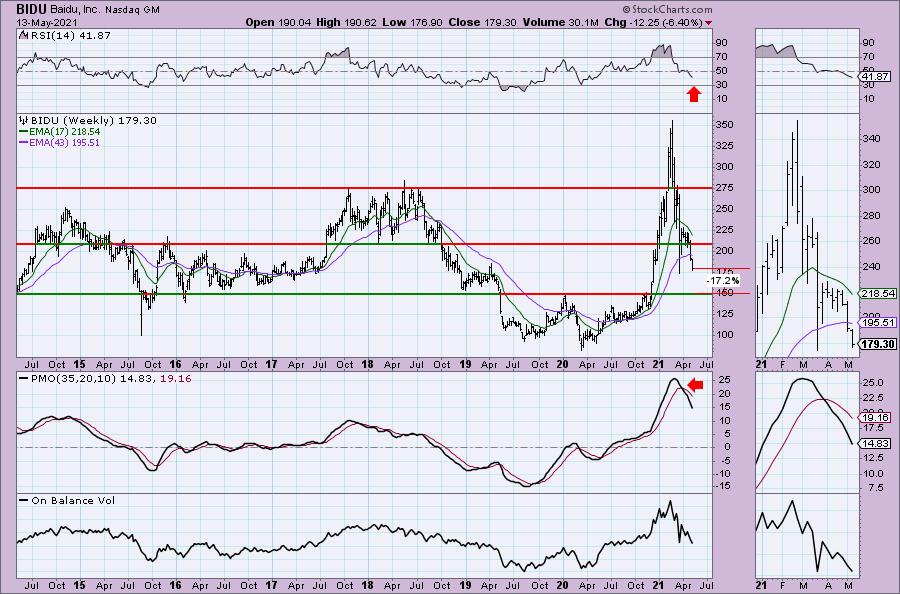The image size is (900, 594).
Task: Click the EMA(17) 218.54 legend entry
Action: pos(64,131)
